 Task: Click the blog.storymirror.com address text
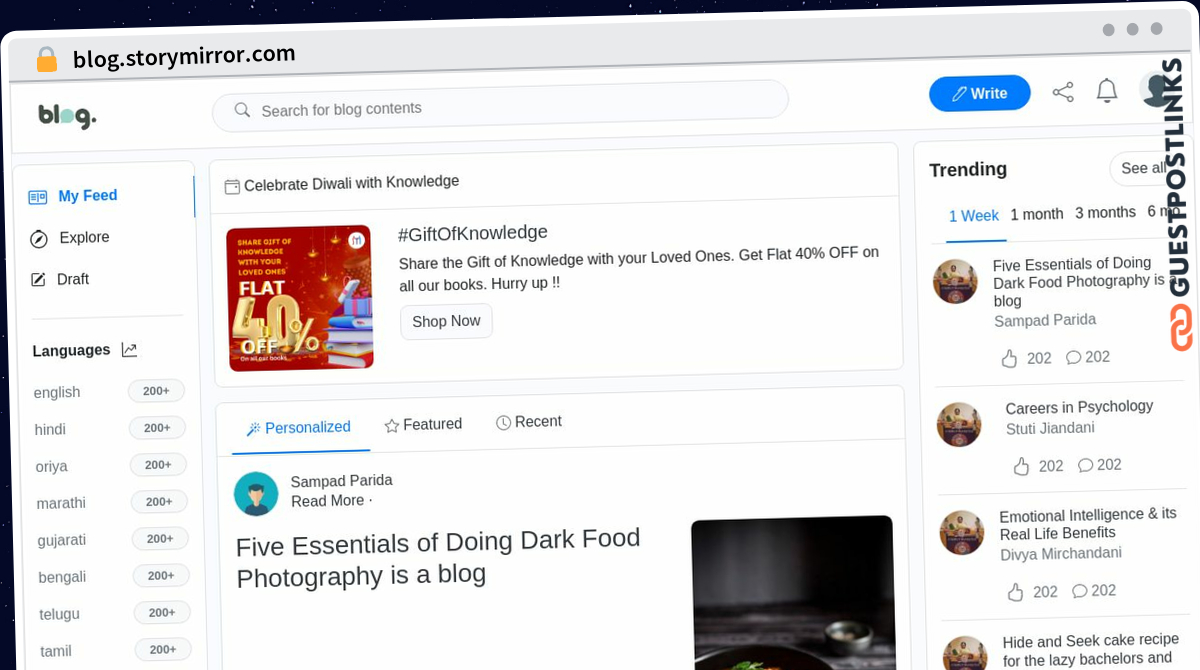click(184, 56)
